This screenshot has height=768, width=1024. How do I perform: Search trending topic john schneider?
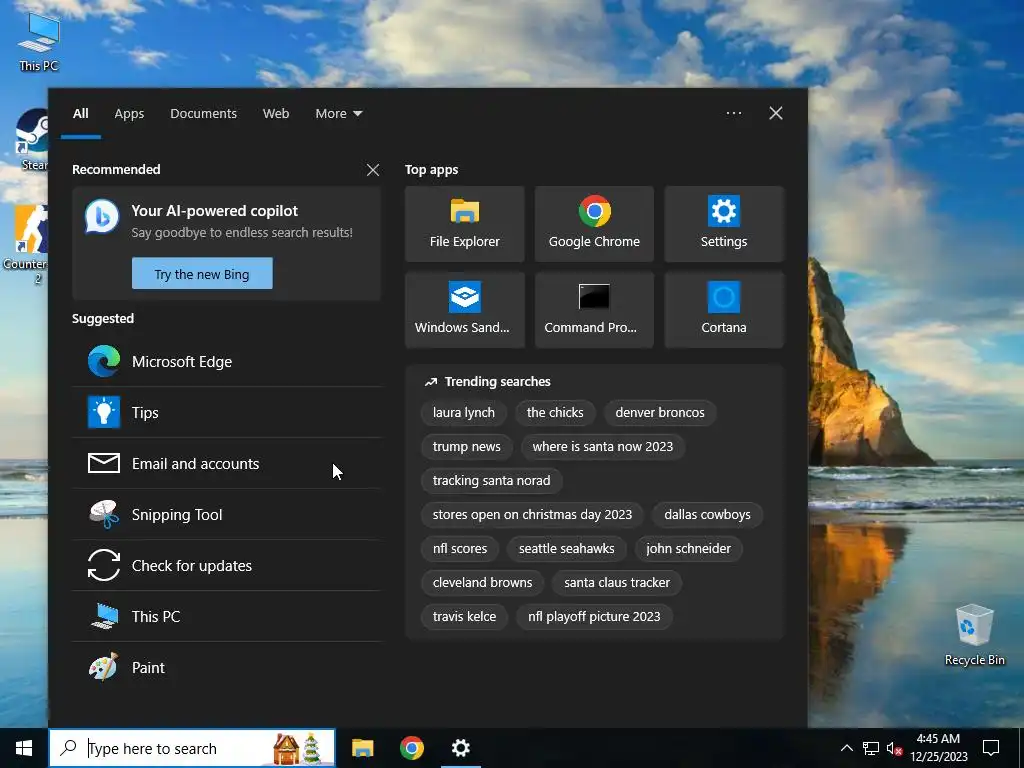tap(688, 549)
